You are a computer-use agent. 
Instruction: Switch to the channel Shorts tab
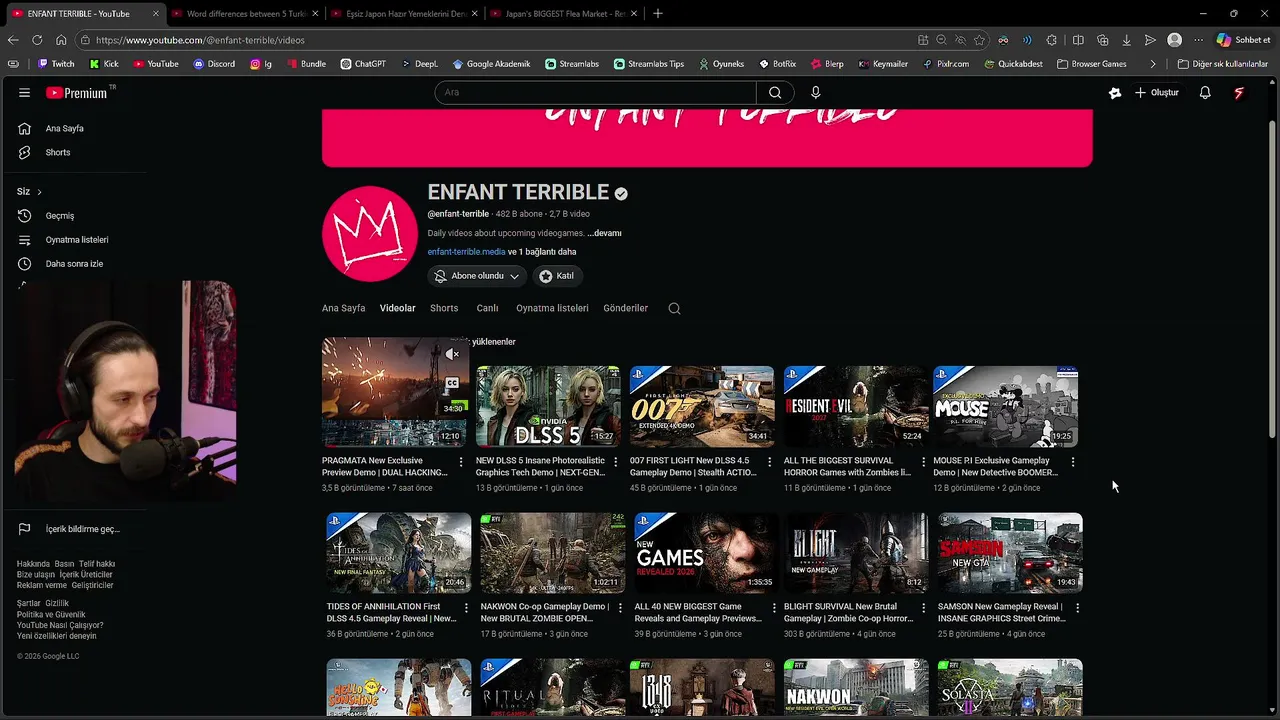[444, 308]
